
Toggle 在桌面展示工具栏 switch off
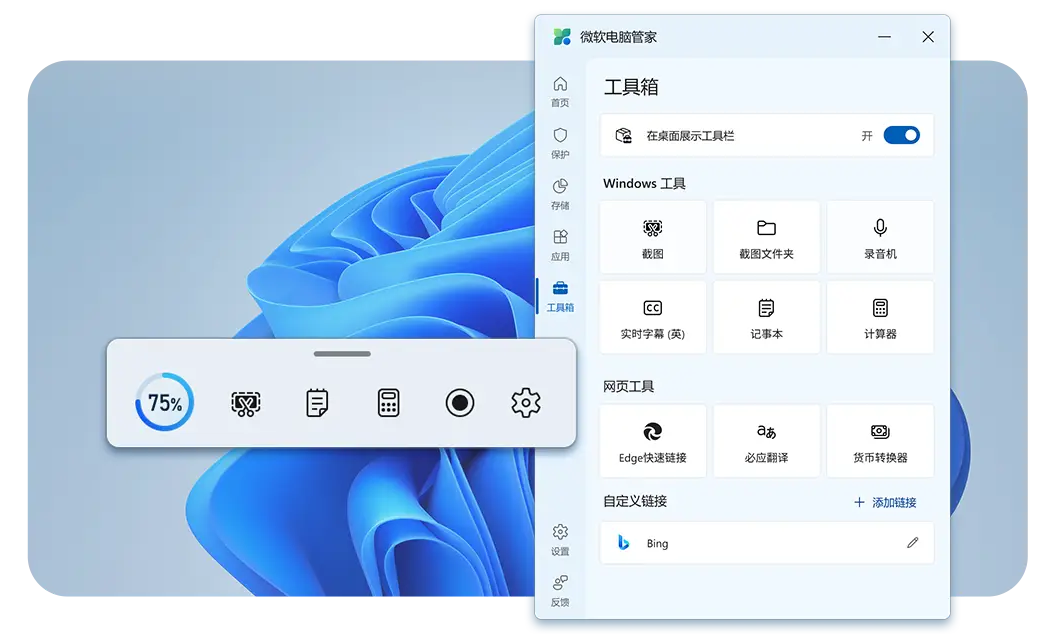pyautogui.click(x=901, y=135)
